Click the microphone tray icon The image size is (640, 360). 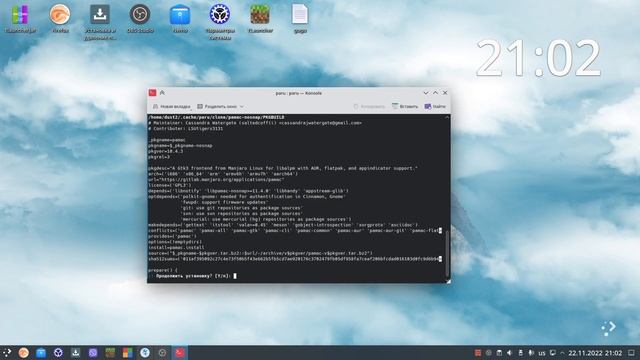coord(531,353)
